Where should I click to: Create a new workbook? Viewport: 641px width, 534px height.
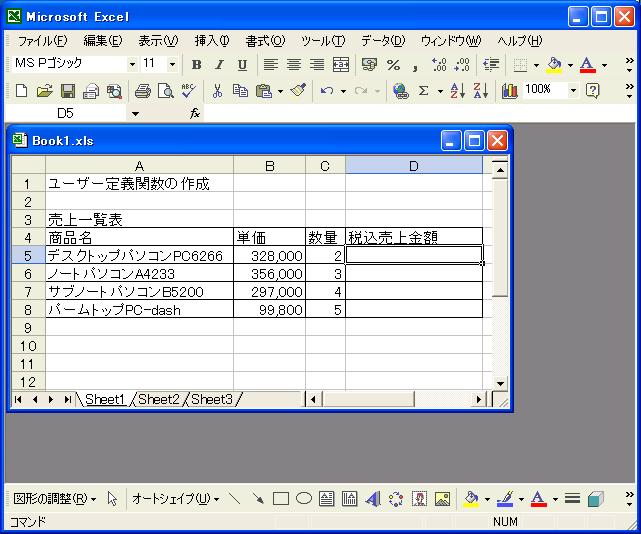pyautogui.click(x=21, y=90)
